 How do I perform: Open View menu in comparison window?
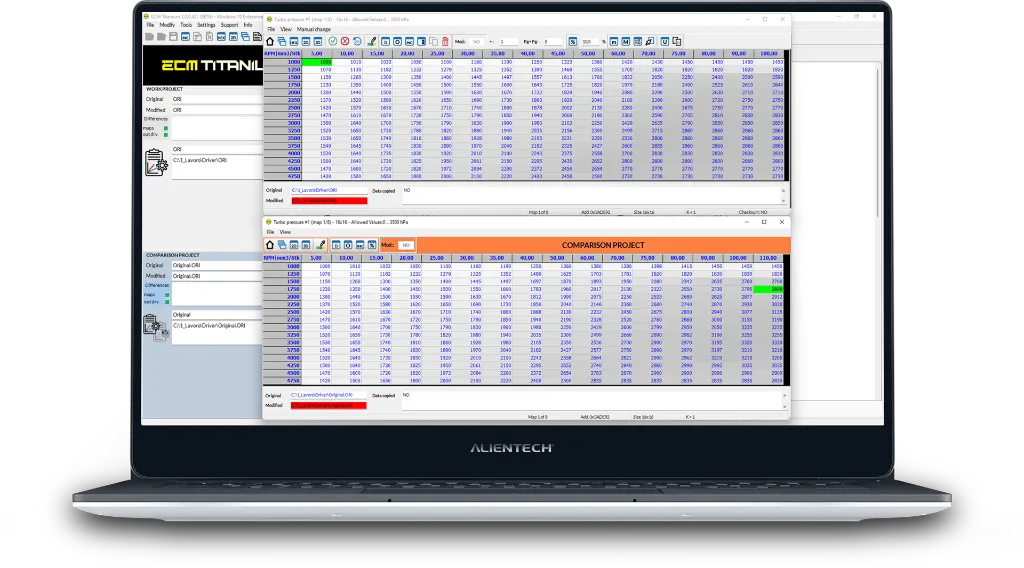click(285, 232)
